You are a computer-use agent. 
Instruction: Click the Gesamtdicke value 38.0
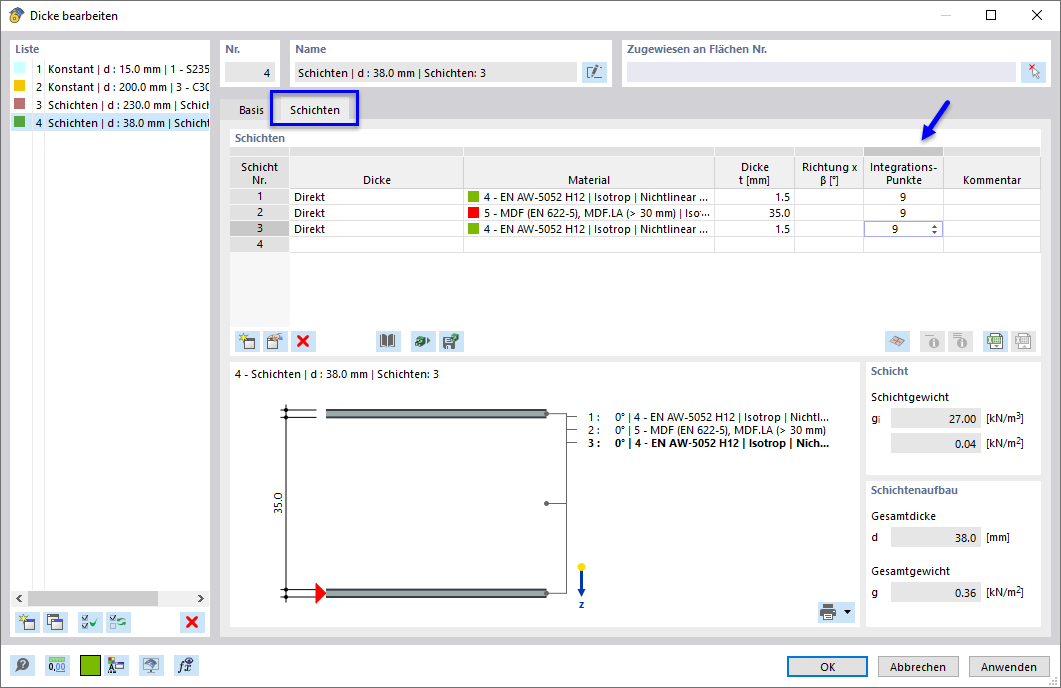pyautogui.click(x=935, y=538)
